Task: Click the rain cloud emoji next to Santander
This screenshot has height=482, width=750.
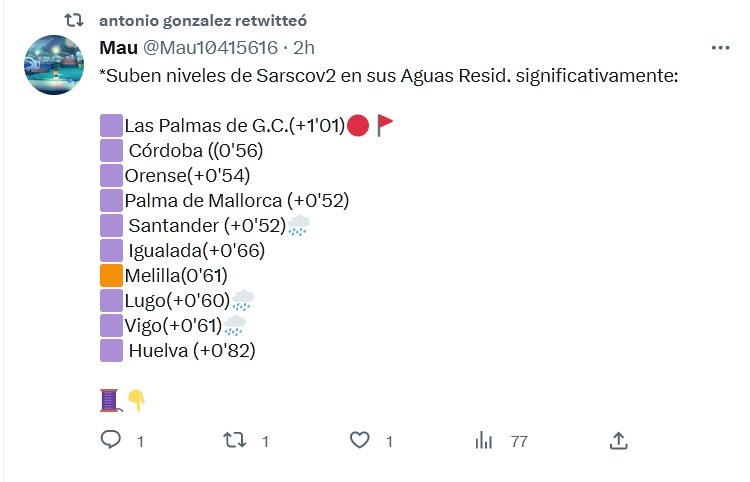Action: tap(299, 227)
